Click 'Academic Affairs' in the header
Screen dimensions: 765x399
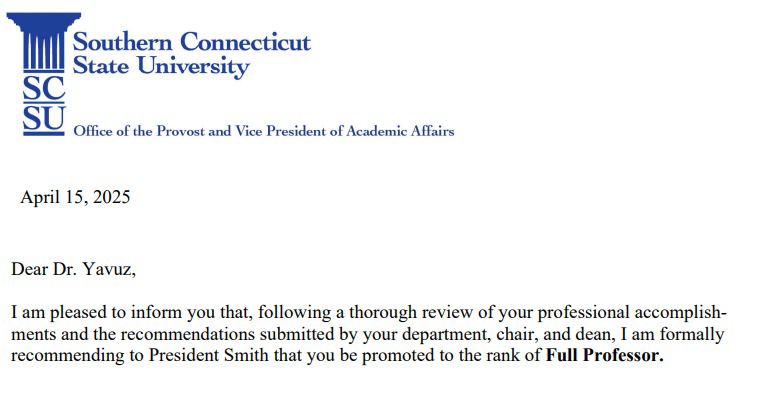[400, 131]
